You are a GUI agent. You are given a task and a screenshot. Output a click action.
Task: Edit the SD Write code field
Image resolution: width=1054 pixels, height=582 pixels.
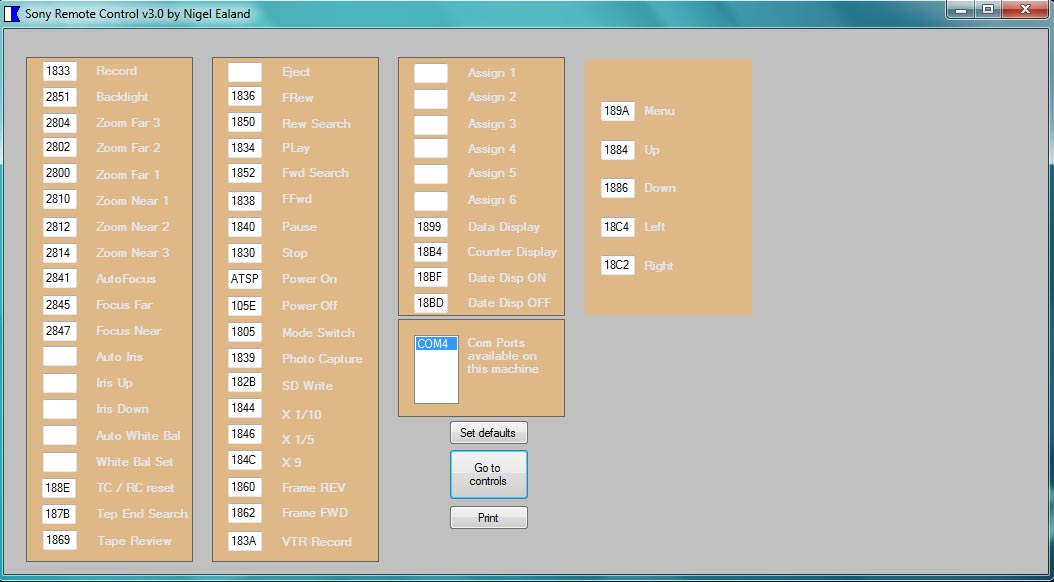point(245,382)
